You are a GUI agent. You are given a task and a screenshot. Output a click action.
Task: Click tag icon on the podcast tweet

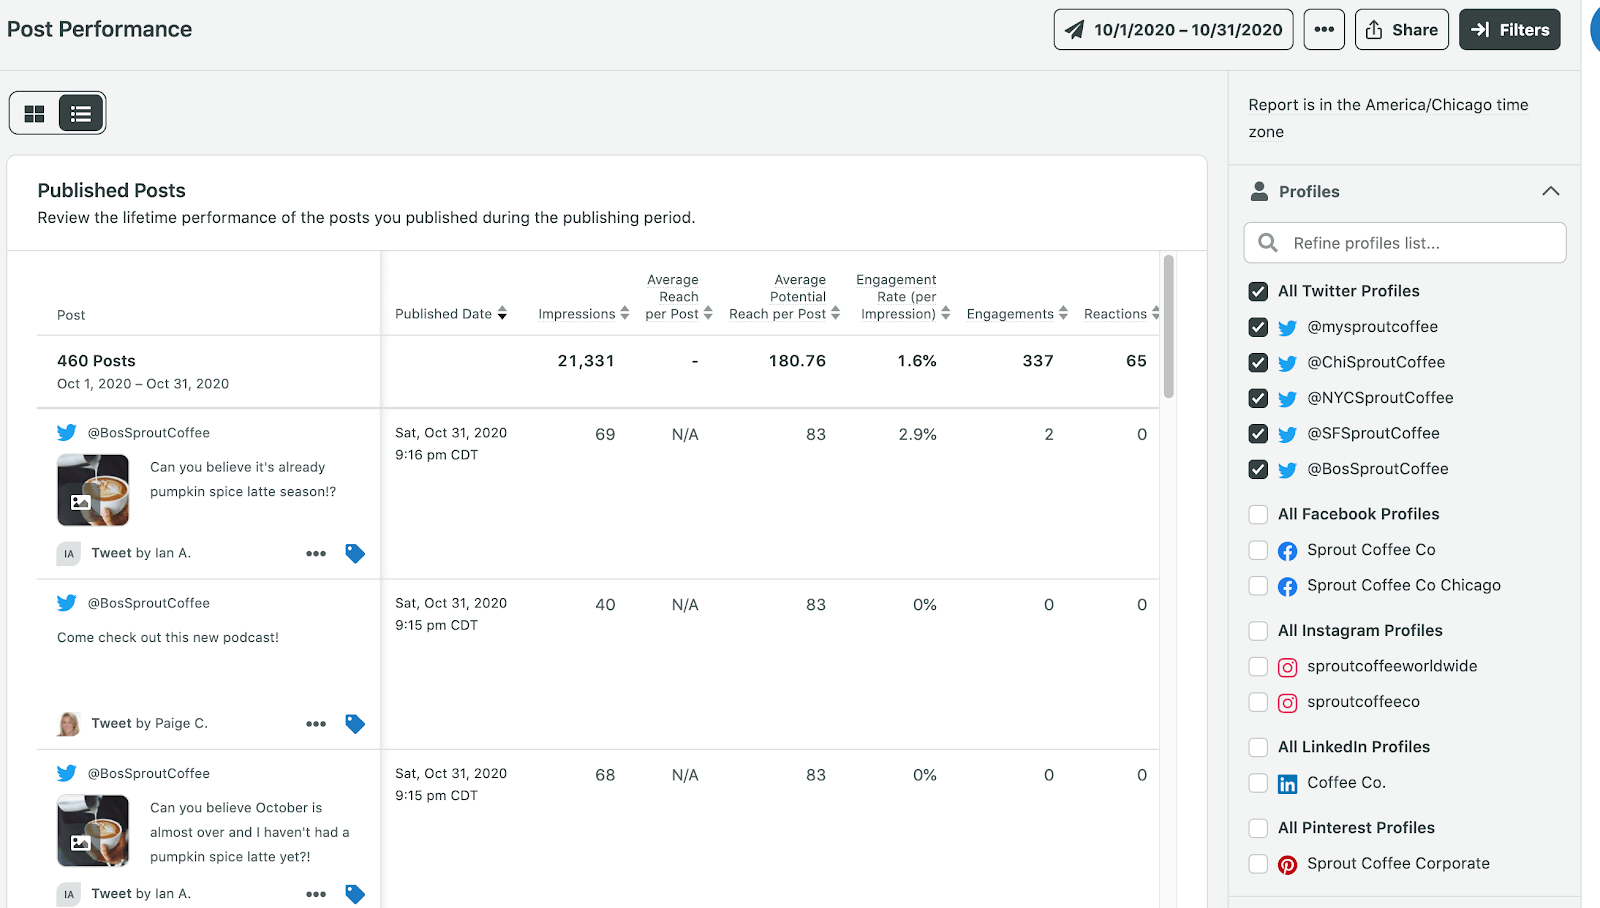[x=355, y=724]
